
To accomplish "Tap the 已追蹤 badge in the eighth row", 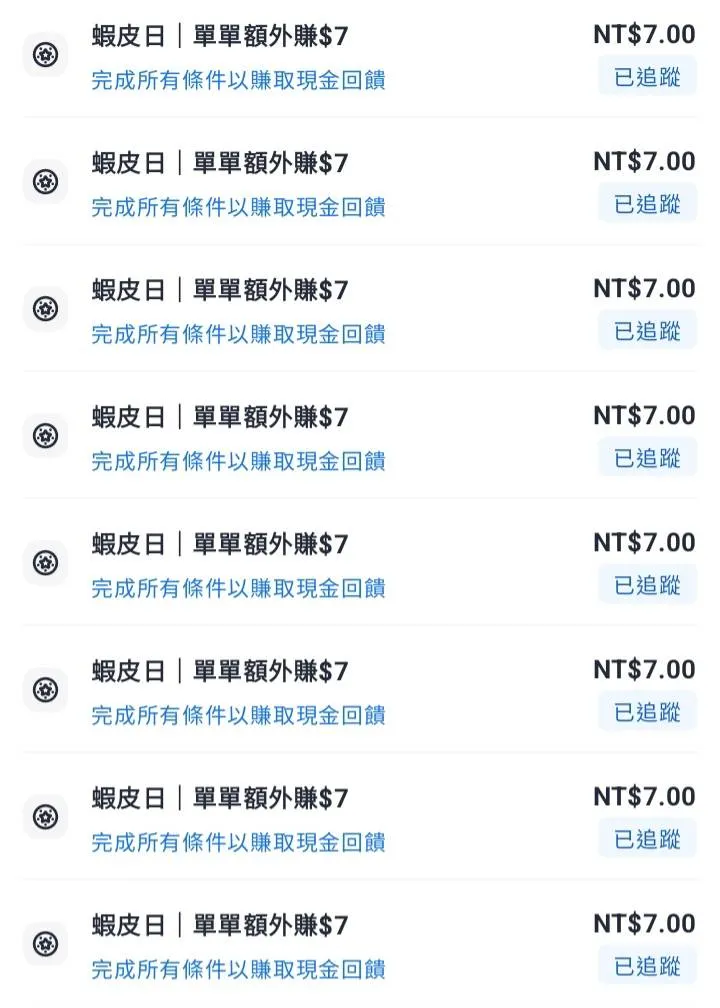I will [x=647, y=966].
